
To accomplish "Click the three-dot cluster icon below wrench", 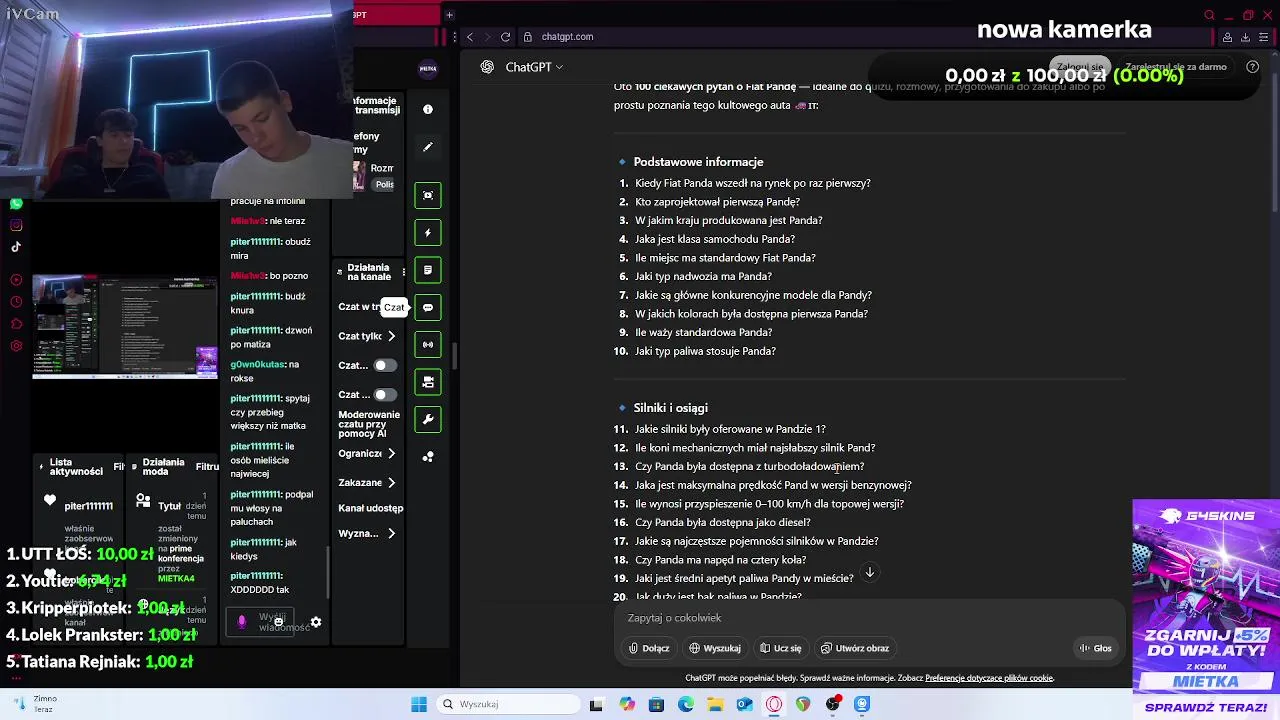I will [x=428, y=457].
